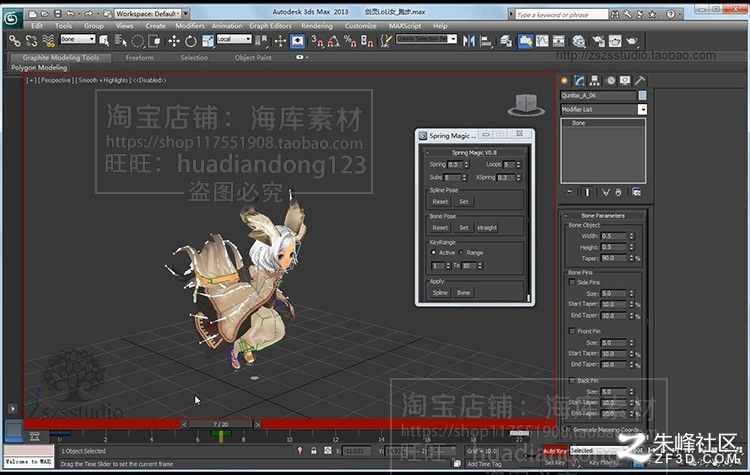Select the Bind to Space Warp tool

[x=48, y=42]
